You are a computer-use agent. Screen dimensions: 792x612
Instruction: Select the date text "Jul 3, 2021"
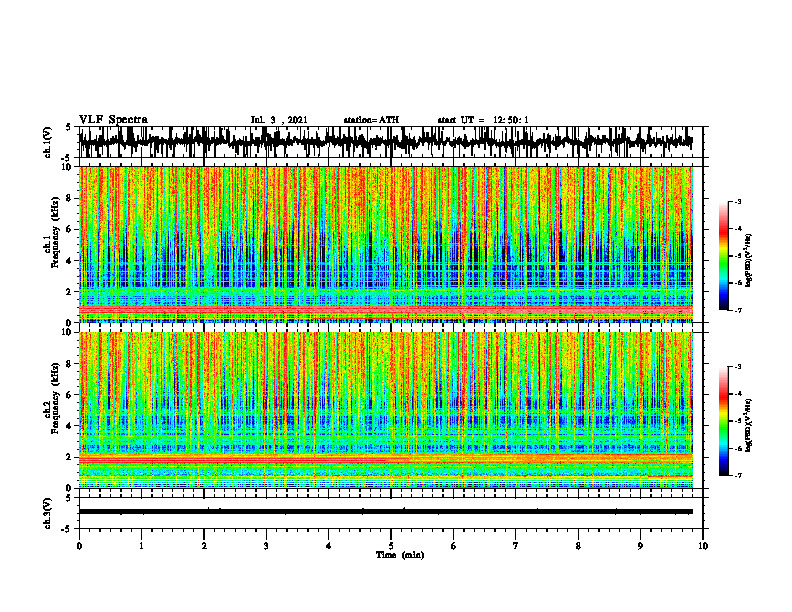coord(279,120)
